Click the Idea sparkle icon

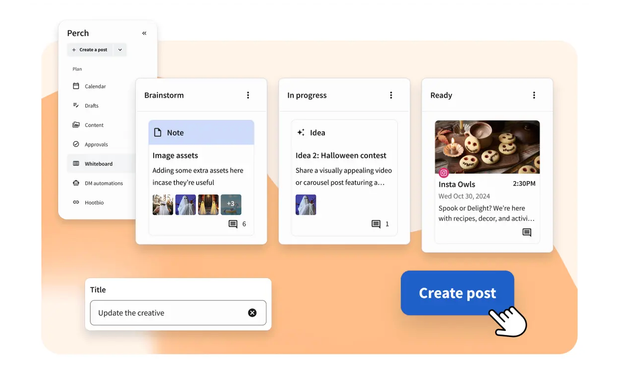click(x=301, y=132)
